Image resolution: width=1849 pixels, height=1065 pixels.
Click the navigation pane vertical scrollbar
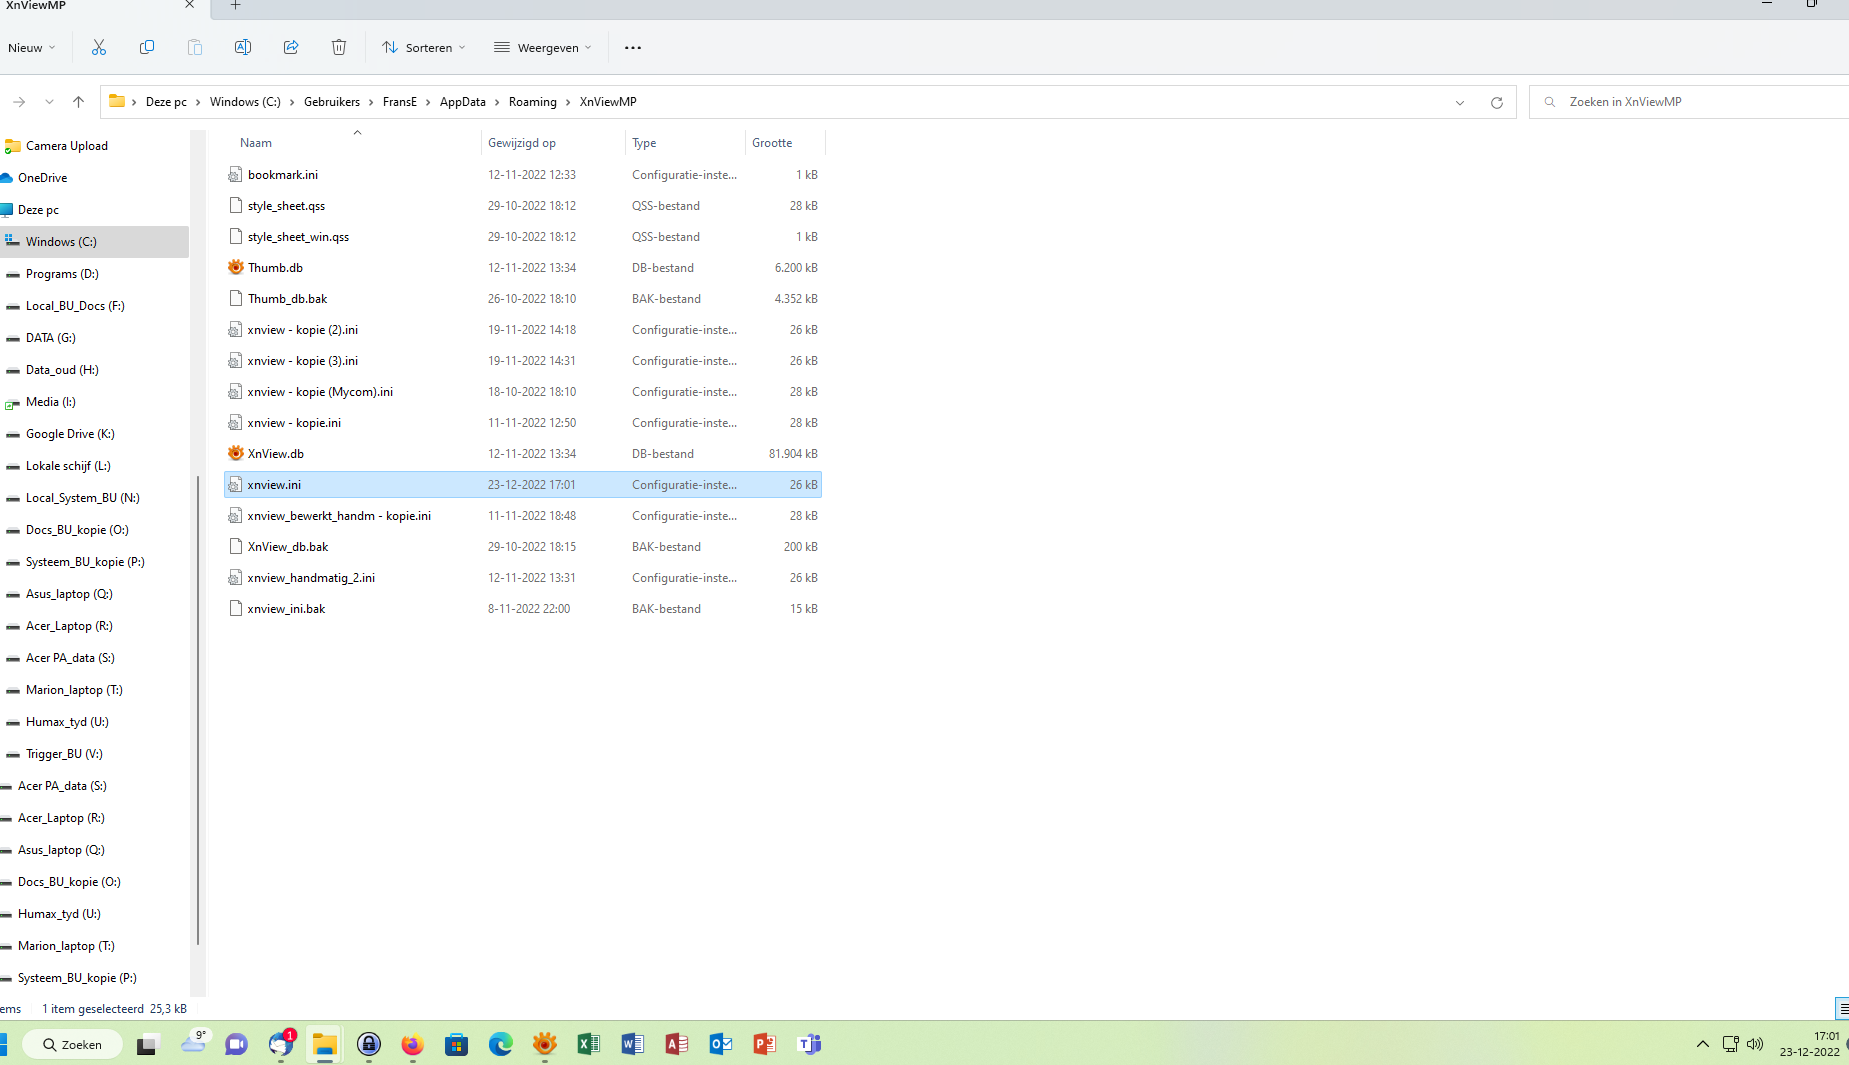(x=198, y=700)
